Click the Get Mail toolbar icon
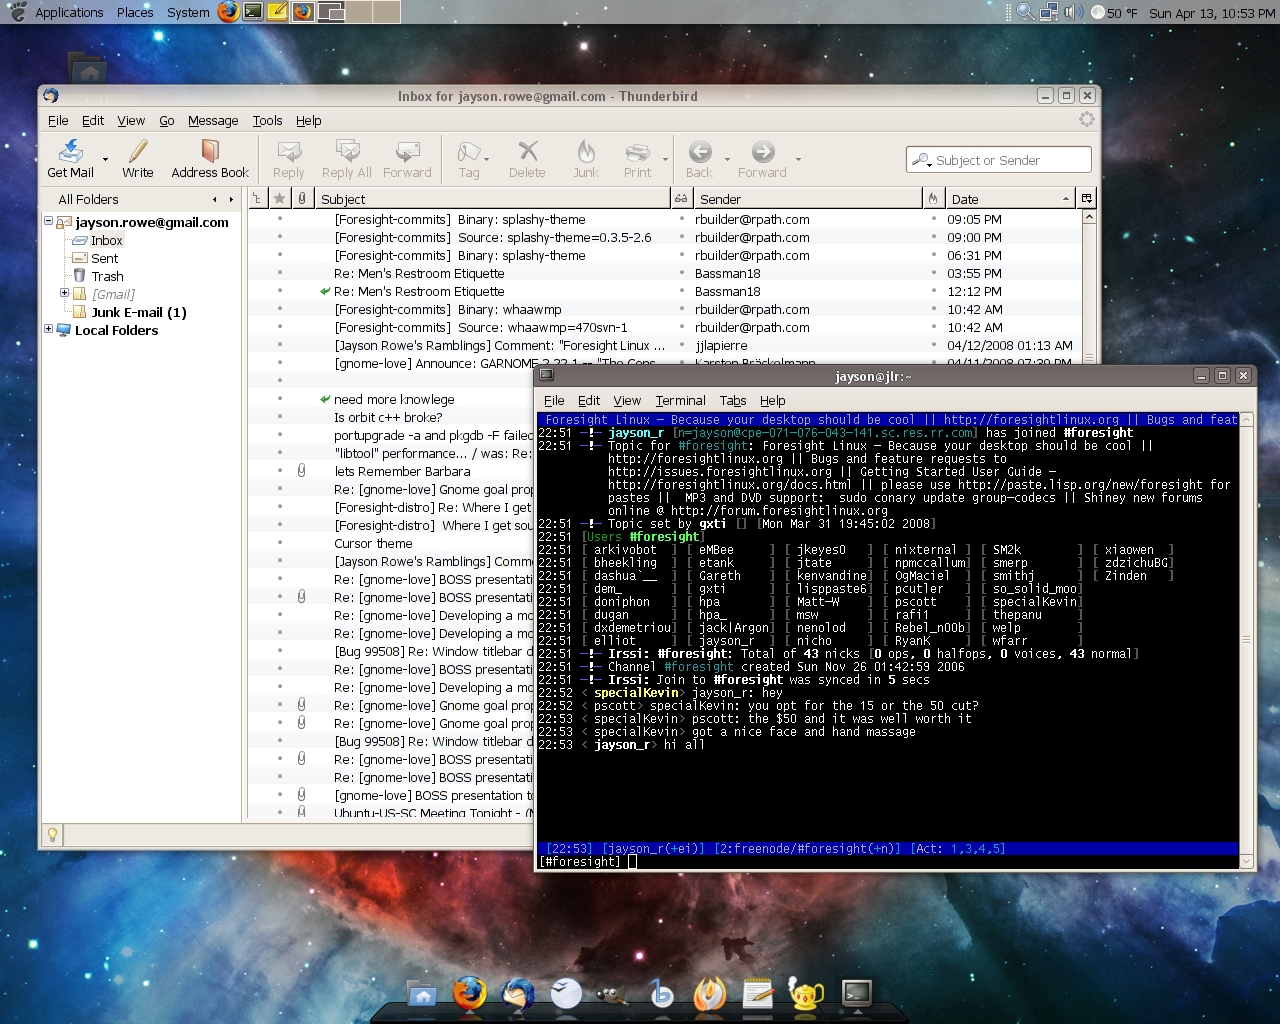This screenshot has width=1280, height=1024. pos(71,151)
